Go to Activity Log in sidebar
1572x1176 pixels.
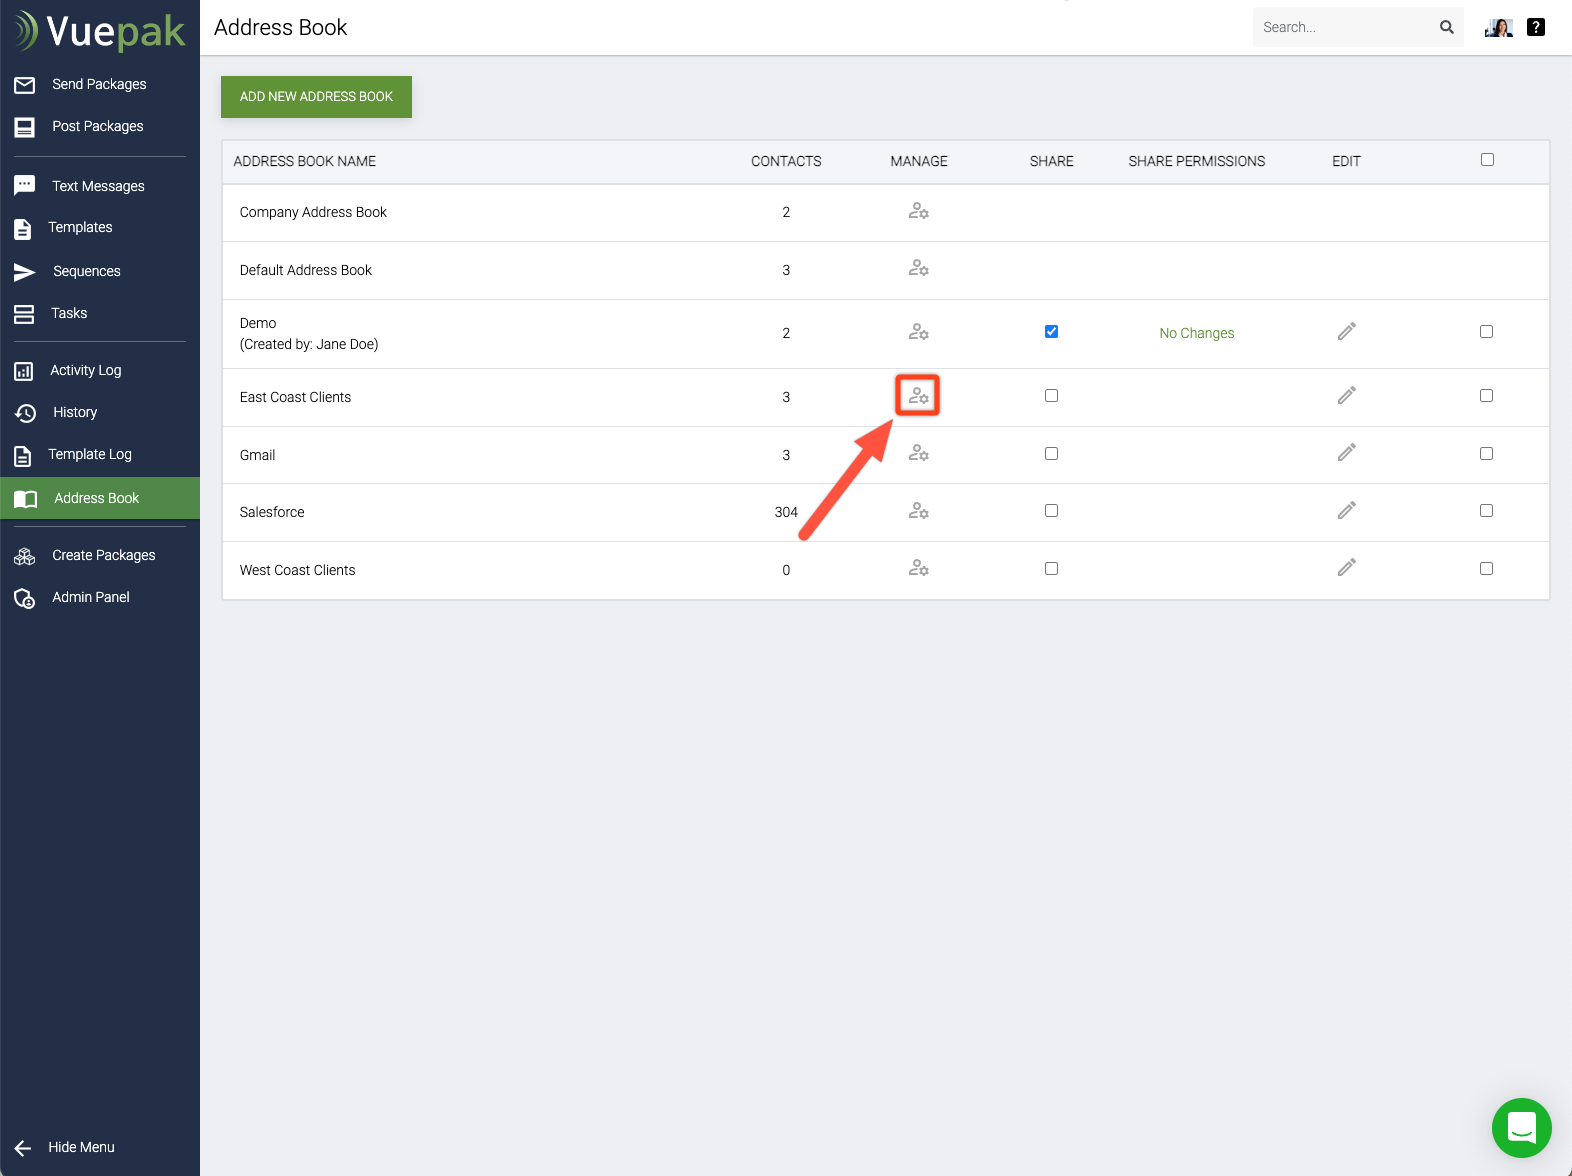[x=86, y=370]
